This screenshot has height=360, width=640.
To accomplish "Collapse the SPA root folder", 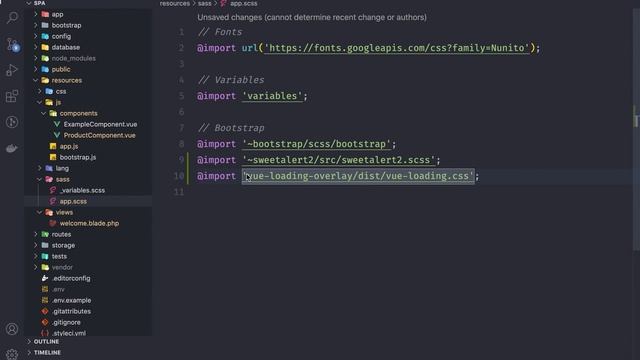I will [x=39, y=3].
